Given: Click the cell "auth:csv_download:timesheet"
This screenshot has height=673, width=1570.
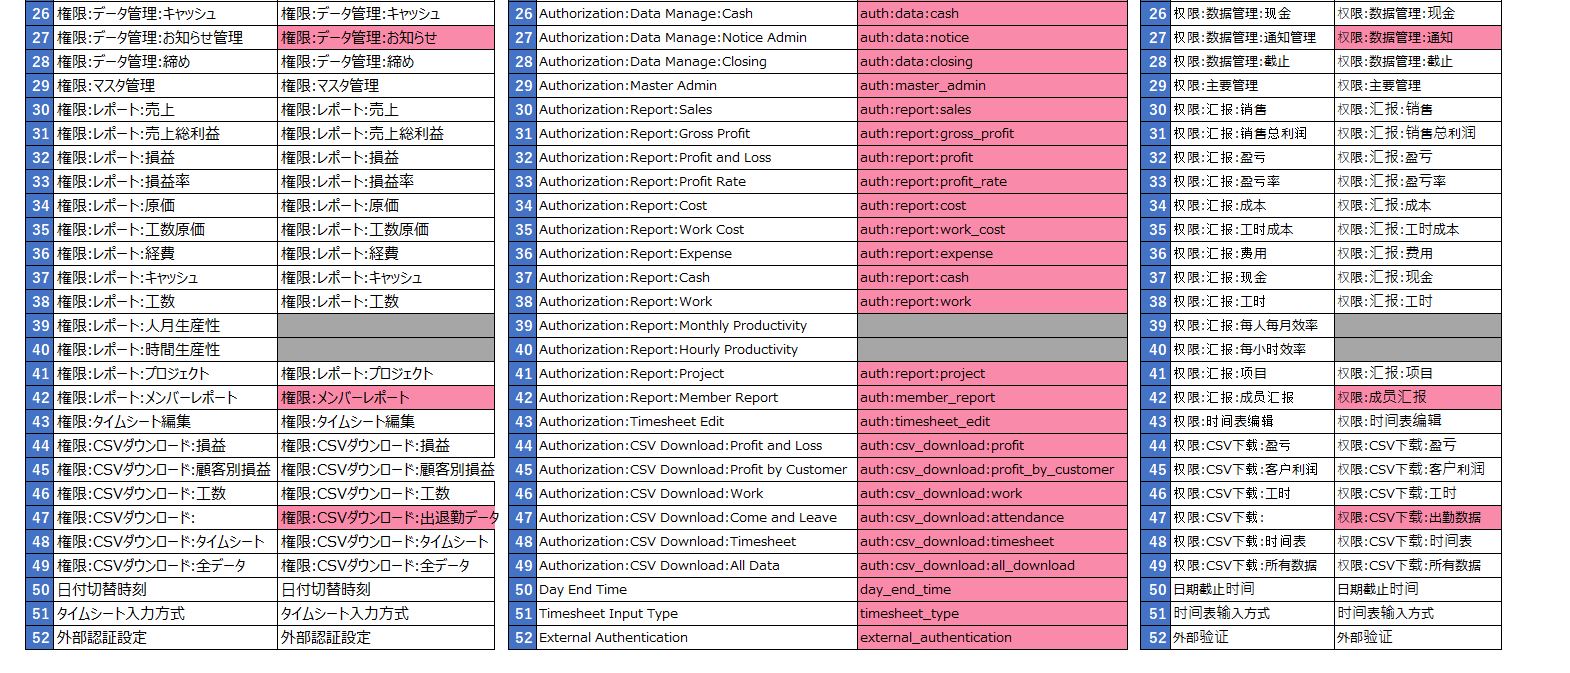Looking at the screenshot, I should tap(992, 542).
